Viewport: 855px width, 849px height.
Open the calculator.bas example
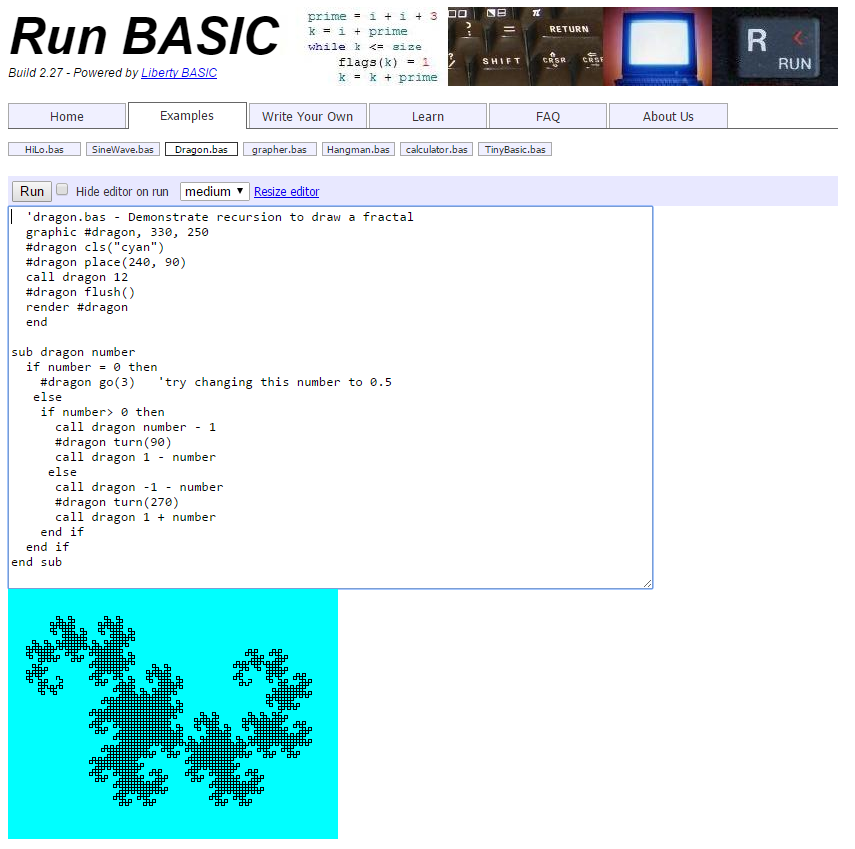coord(435,148)
